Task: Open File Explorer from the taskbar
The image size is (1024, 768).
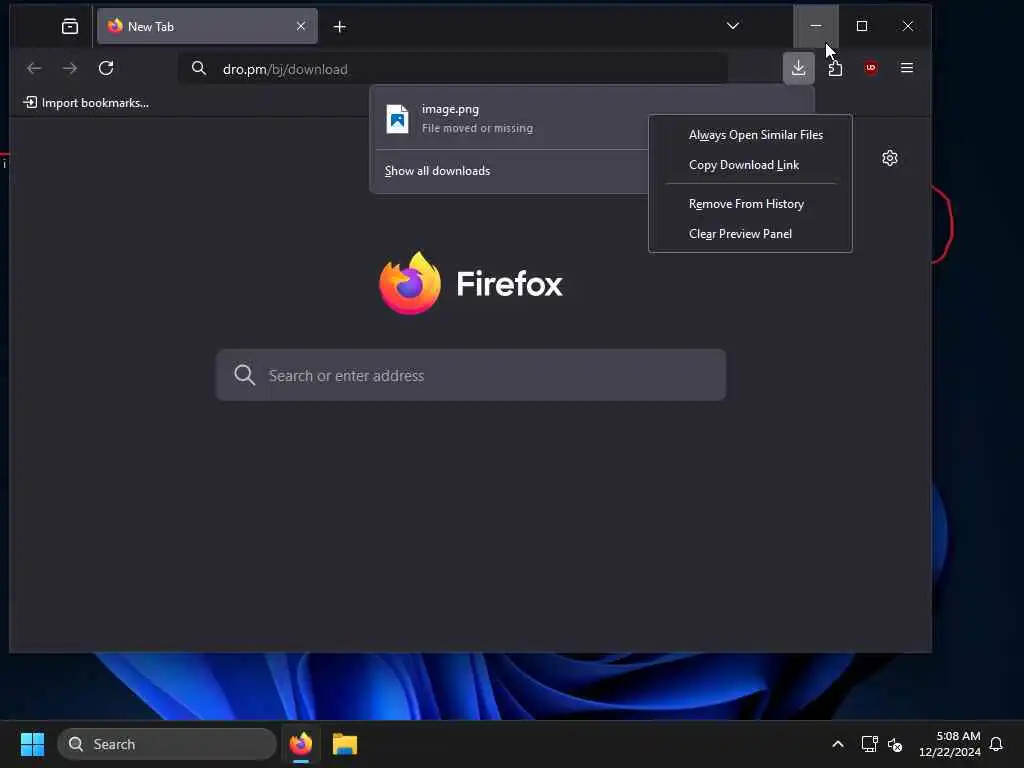Action: 345,744
